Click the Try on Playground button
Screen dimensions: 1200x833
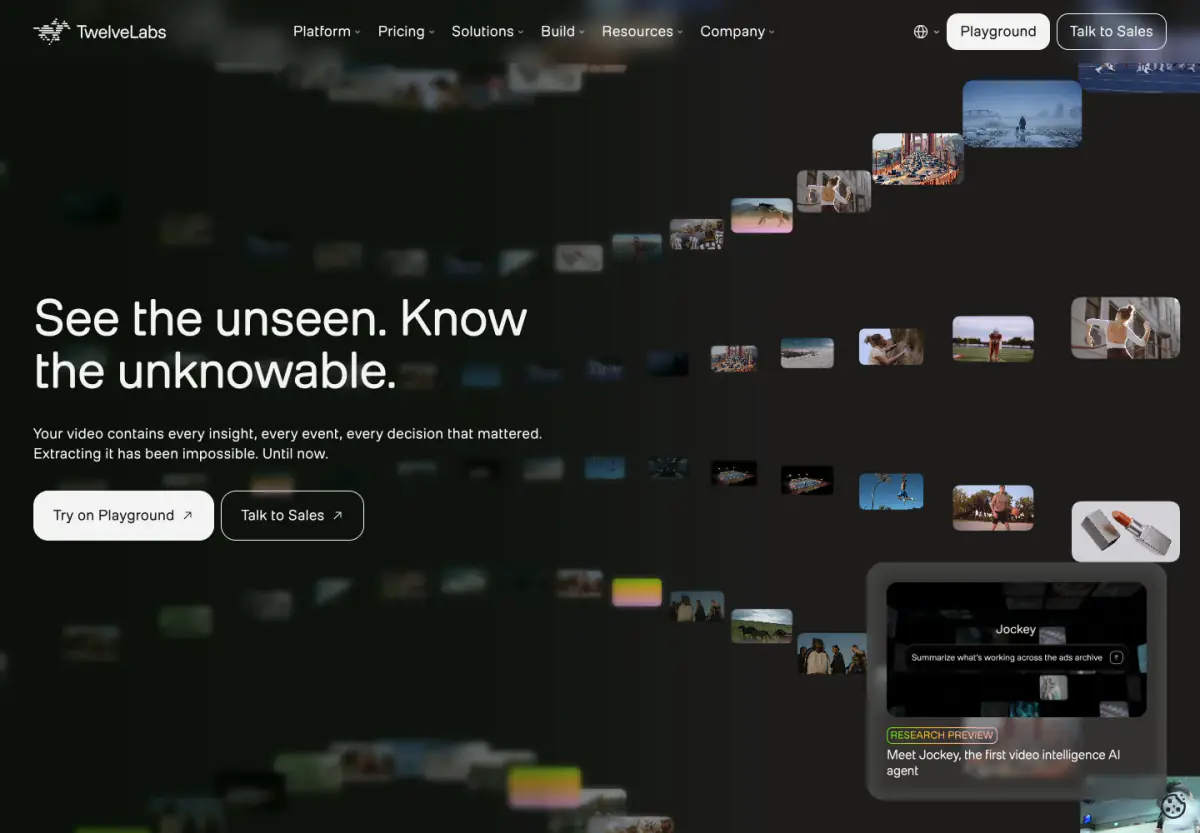point(123,515)
